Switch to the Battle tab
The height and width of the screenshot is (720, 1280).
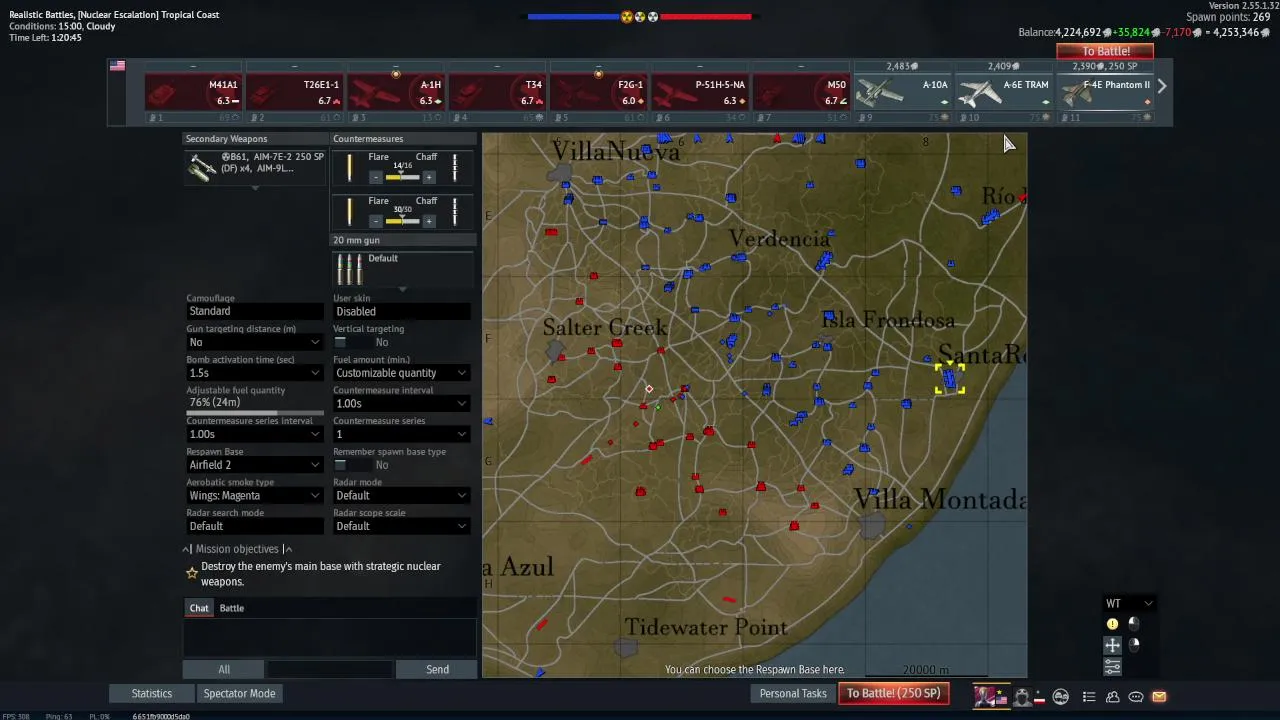pos(231,608)
